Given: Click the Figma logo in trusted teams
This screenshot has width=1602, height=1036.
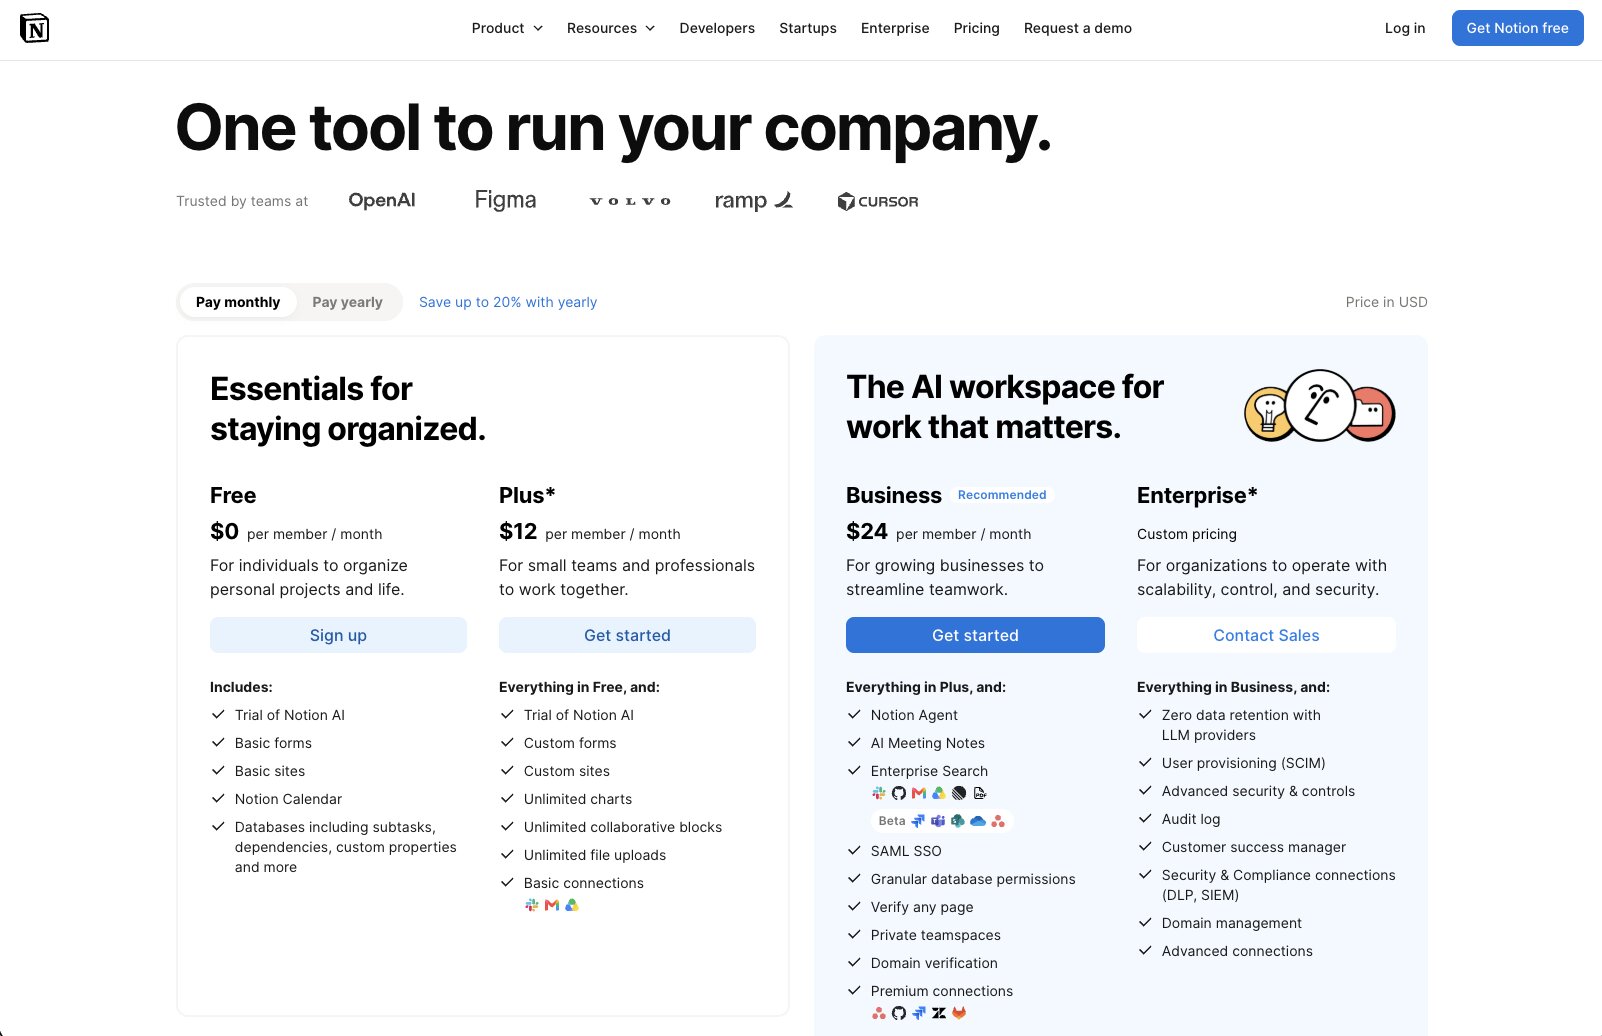Looking at the screenshot, I should point(505,200).
